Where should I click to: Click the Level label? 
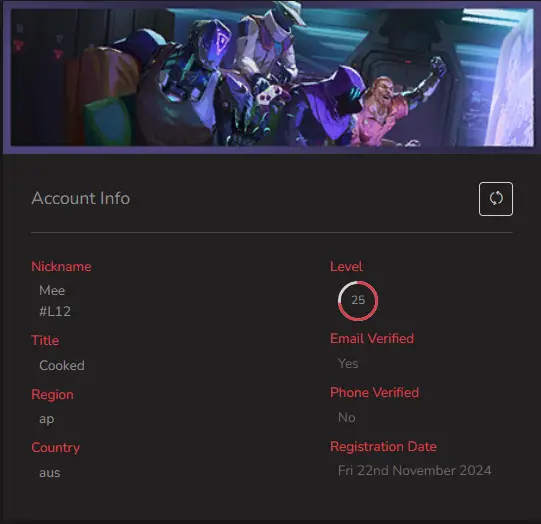click(x=346, y=266)
